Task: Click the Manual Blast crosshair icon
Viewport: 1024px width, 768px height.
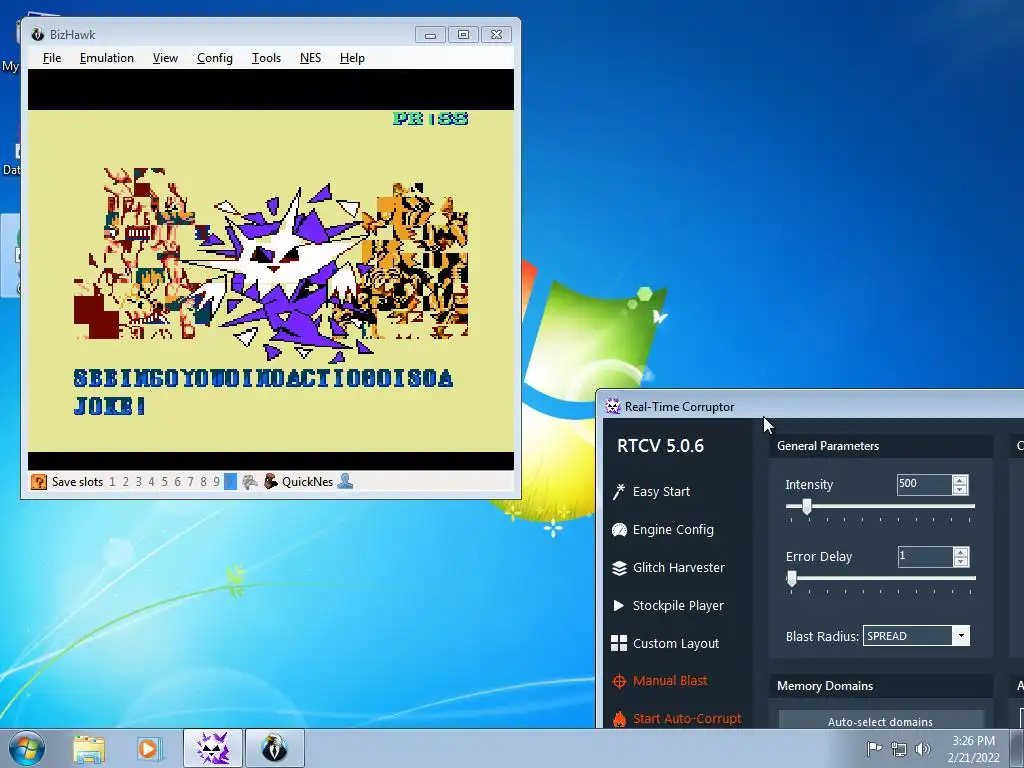Action: click(x=618, y=681)
